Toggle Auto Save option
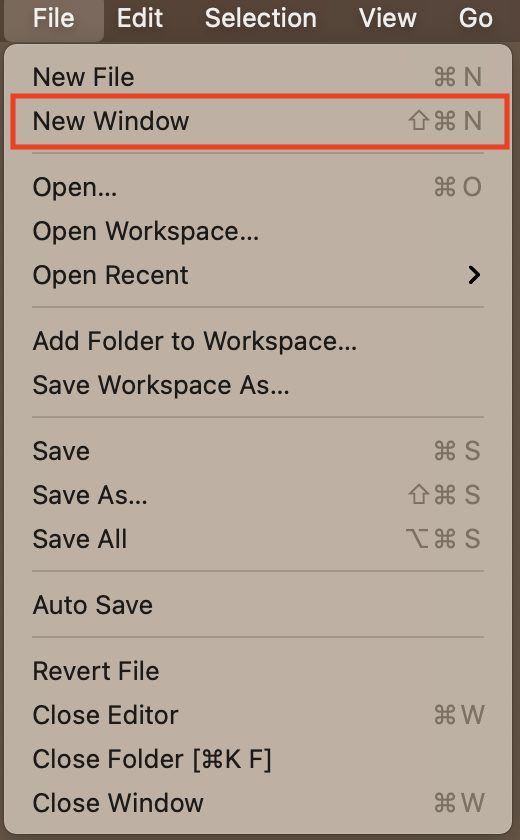This screenshot has height=840, width=520. 258,605
